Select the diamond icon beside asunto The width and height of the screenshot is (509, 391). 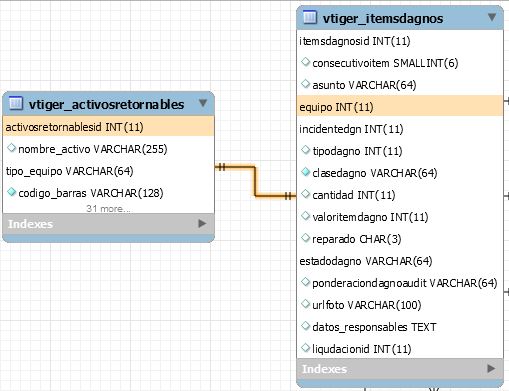point(305,84)
